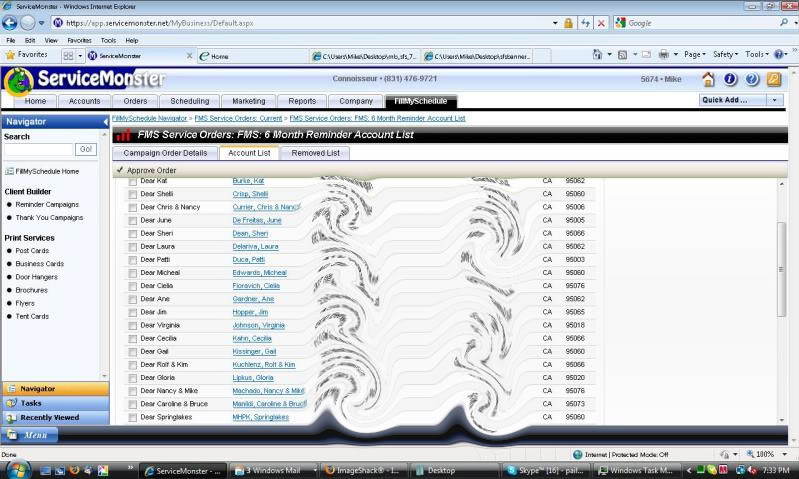The width and height of the screenshot is (799, 479).
Task: Open the Scheduling main tab
Action: (190, 101)
